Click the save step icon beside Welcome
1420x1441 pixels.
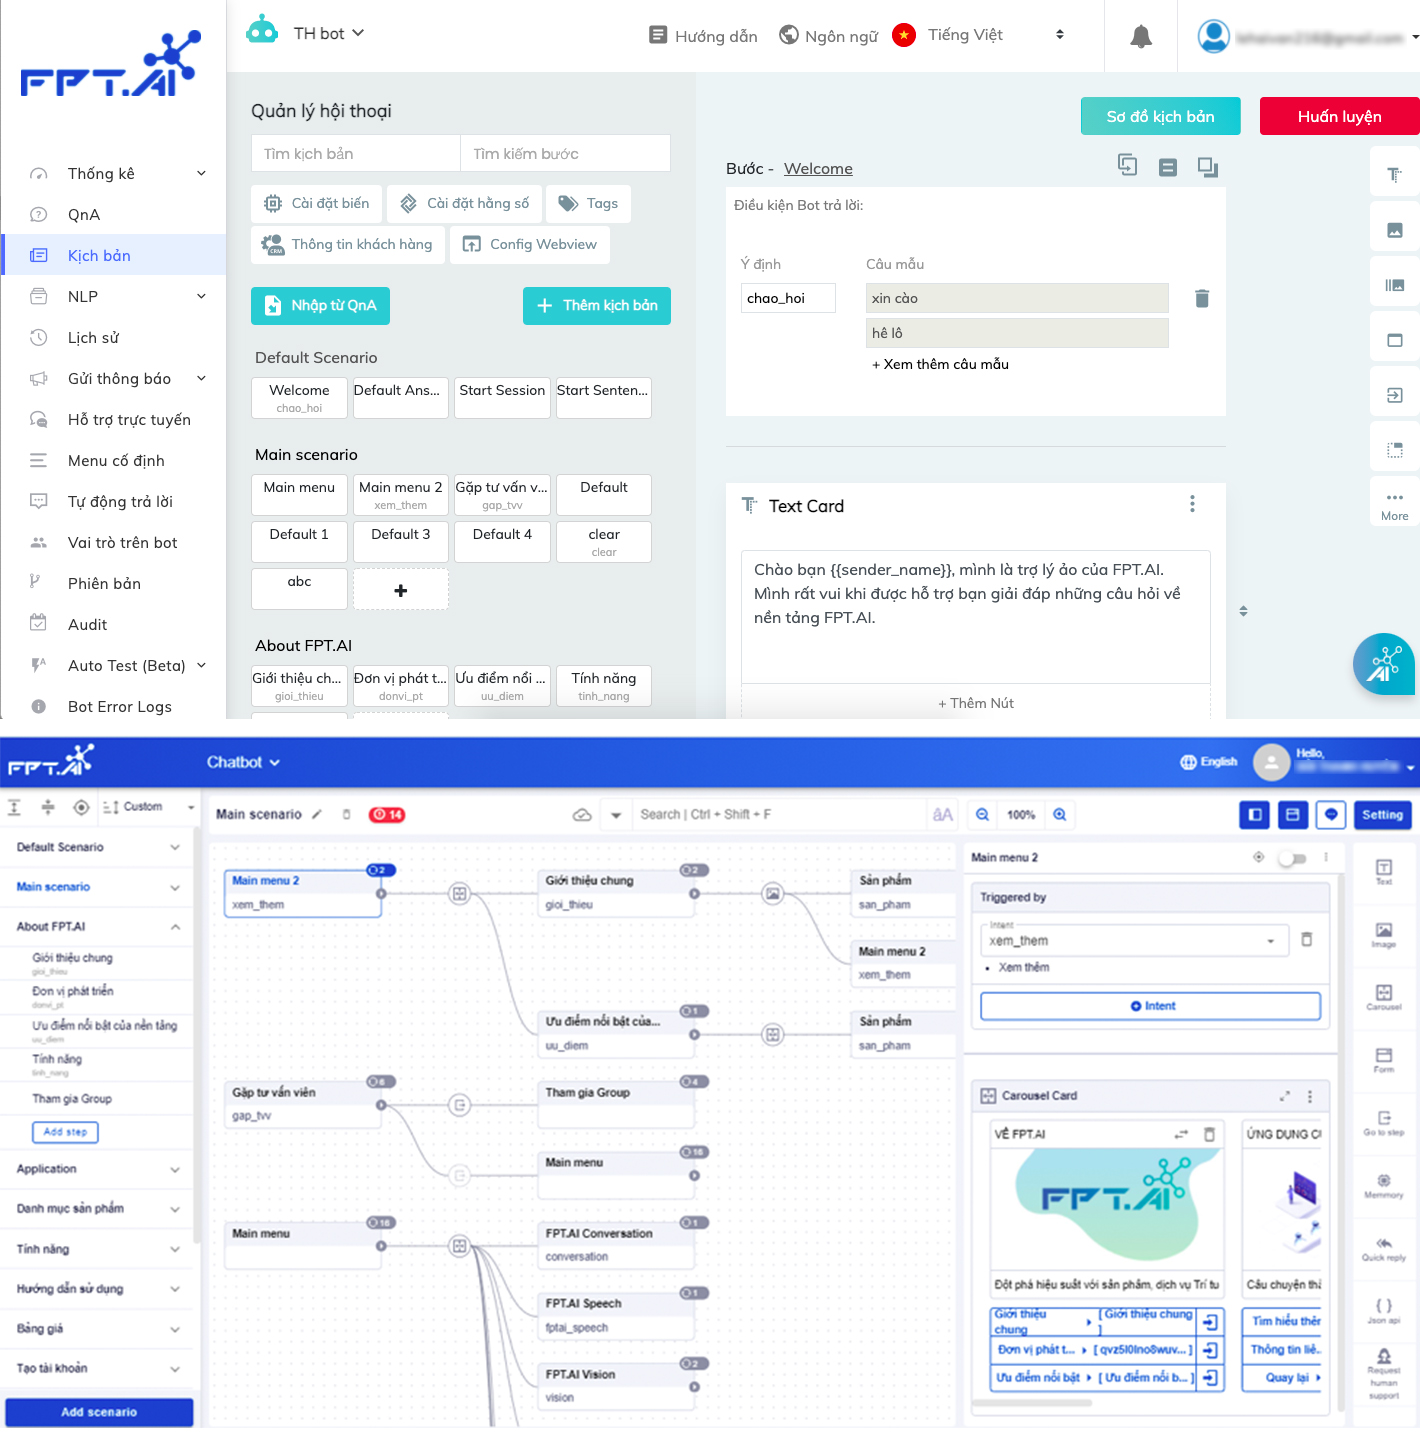pyautogui.click(x=1167, y=167)
